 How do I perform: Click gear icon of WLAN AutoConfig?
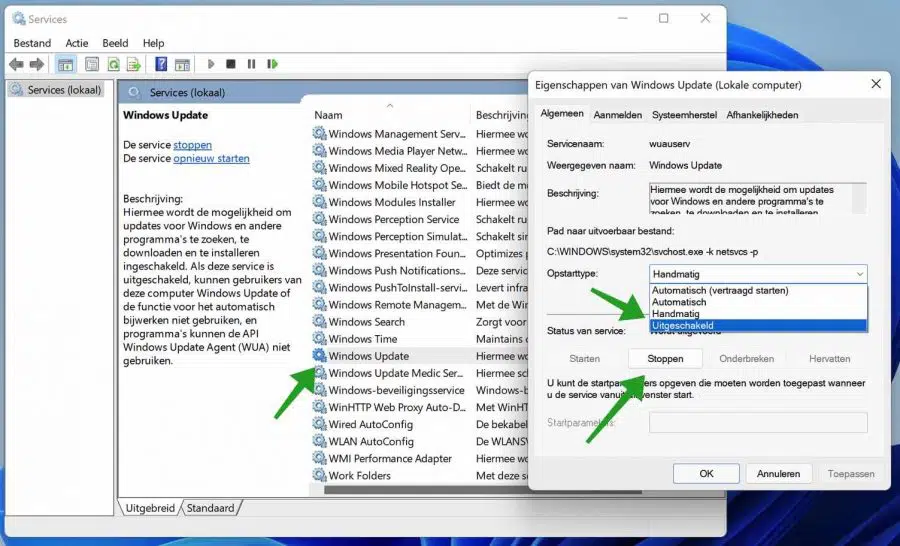(x=319, y=441)
